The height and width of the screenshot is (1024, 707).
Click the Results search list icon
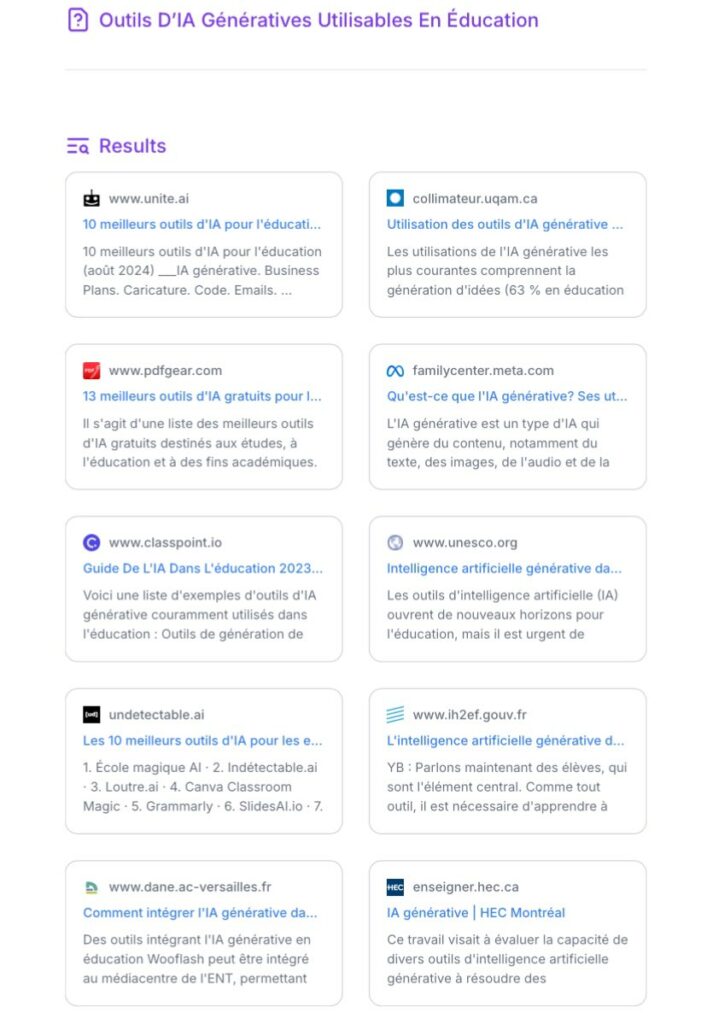(x=77, y=146)
